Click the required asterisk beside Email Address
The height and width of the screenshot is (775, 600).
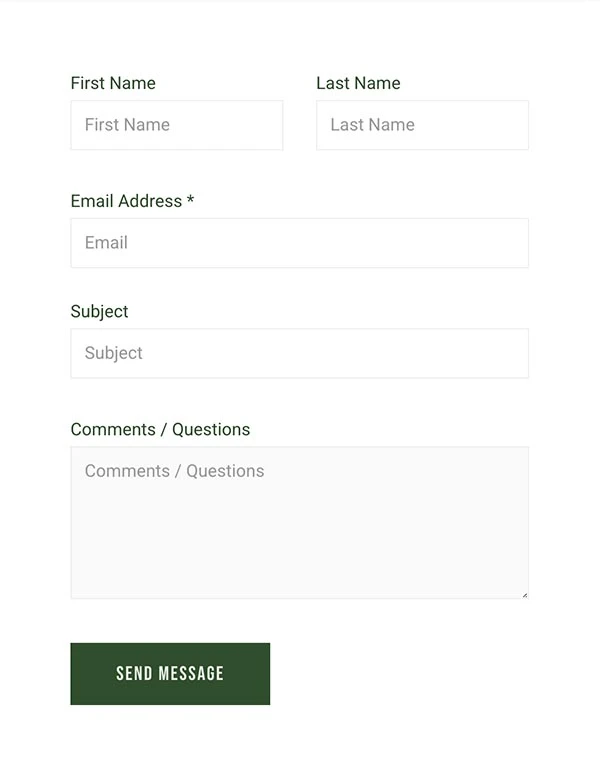[190, 201]
